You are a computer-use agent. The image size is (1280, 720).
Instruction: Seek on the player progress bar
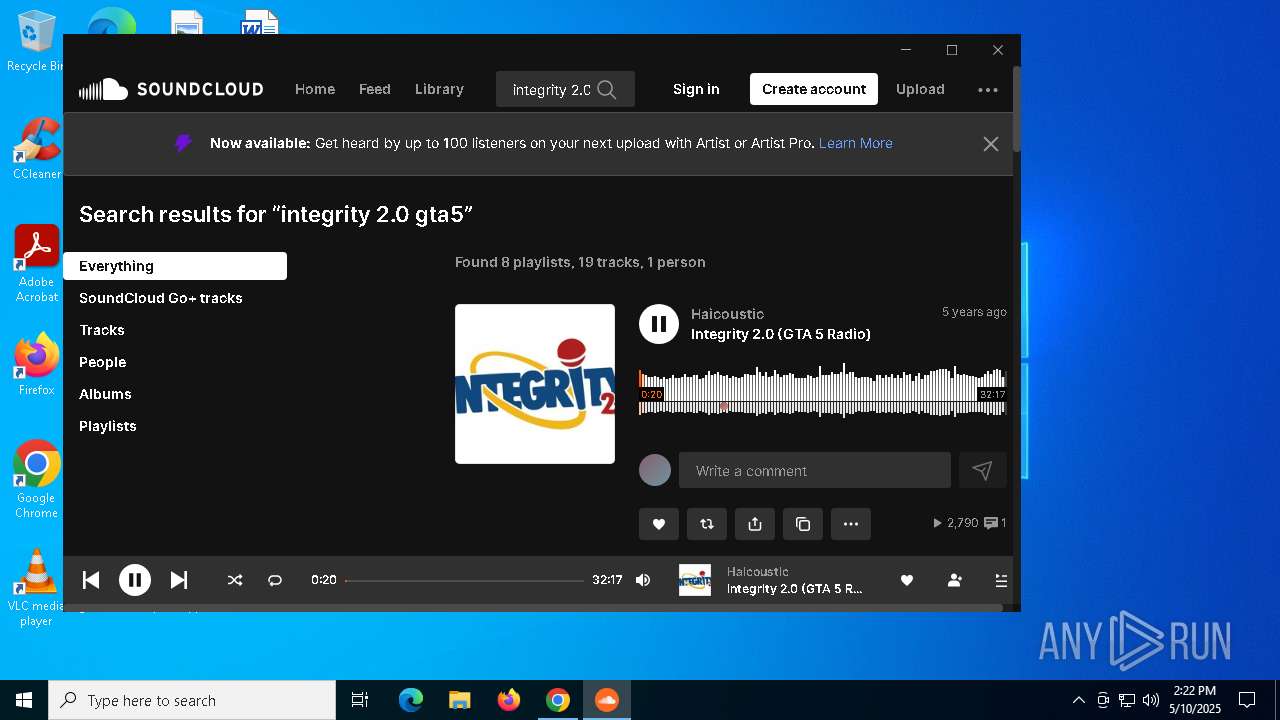[464, 580]
